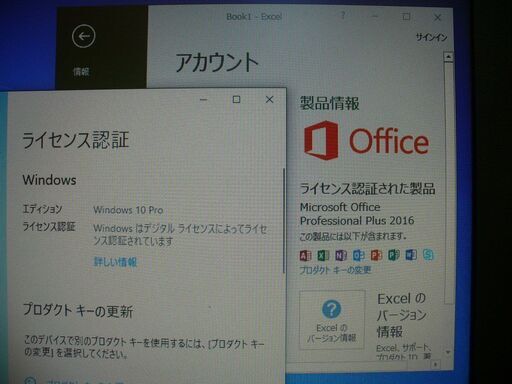Click the 製品情報 heading in Excel
This screenshot has width=512, height=384.
(x=329, y=103)
